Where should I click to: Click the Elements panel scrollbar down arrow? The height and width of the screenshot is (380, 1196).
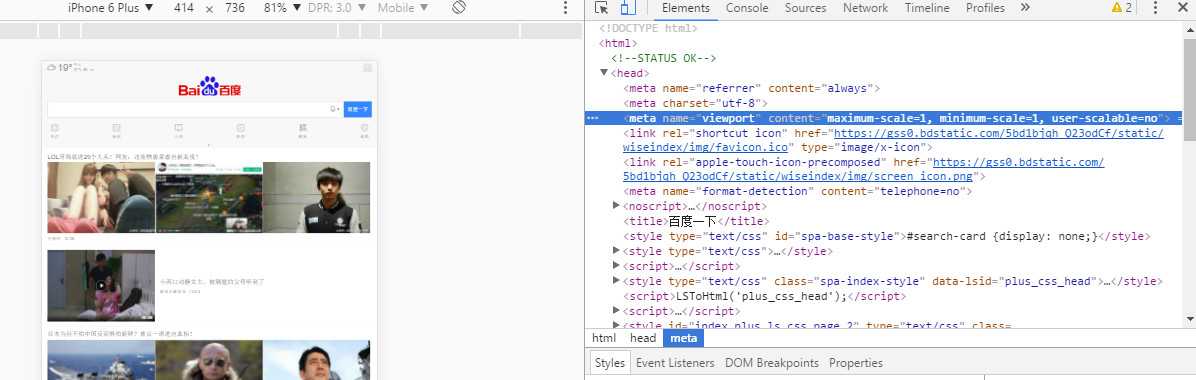1190,319
